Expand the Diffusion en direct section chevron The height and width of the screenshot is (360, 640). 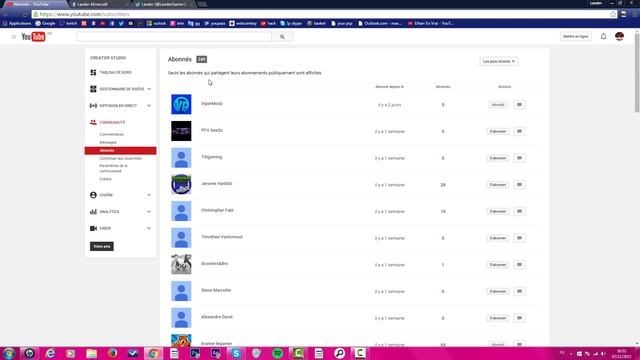[149, 106]
